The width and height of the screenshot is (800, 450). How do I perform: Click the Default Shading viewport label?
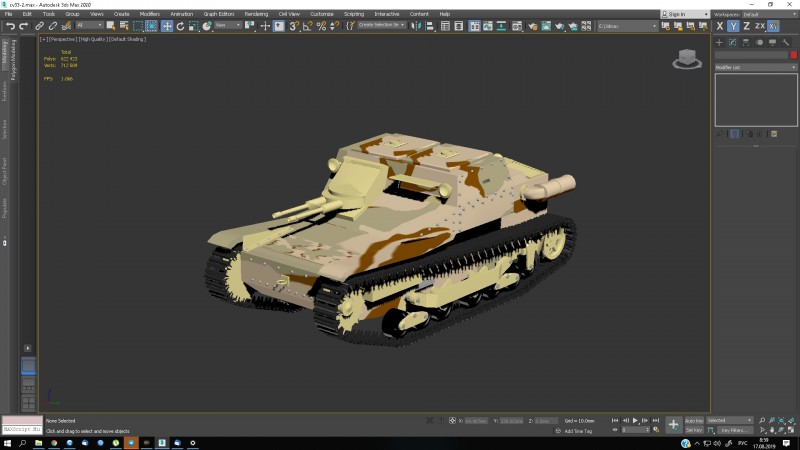128,39
